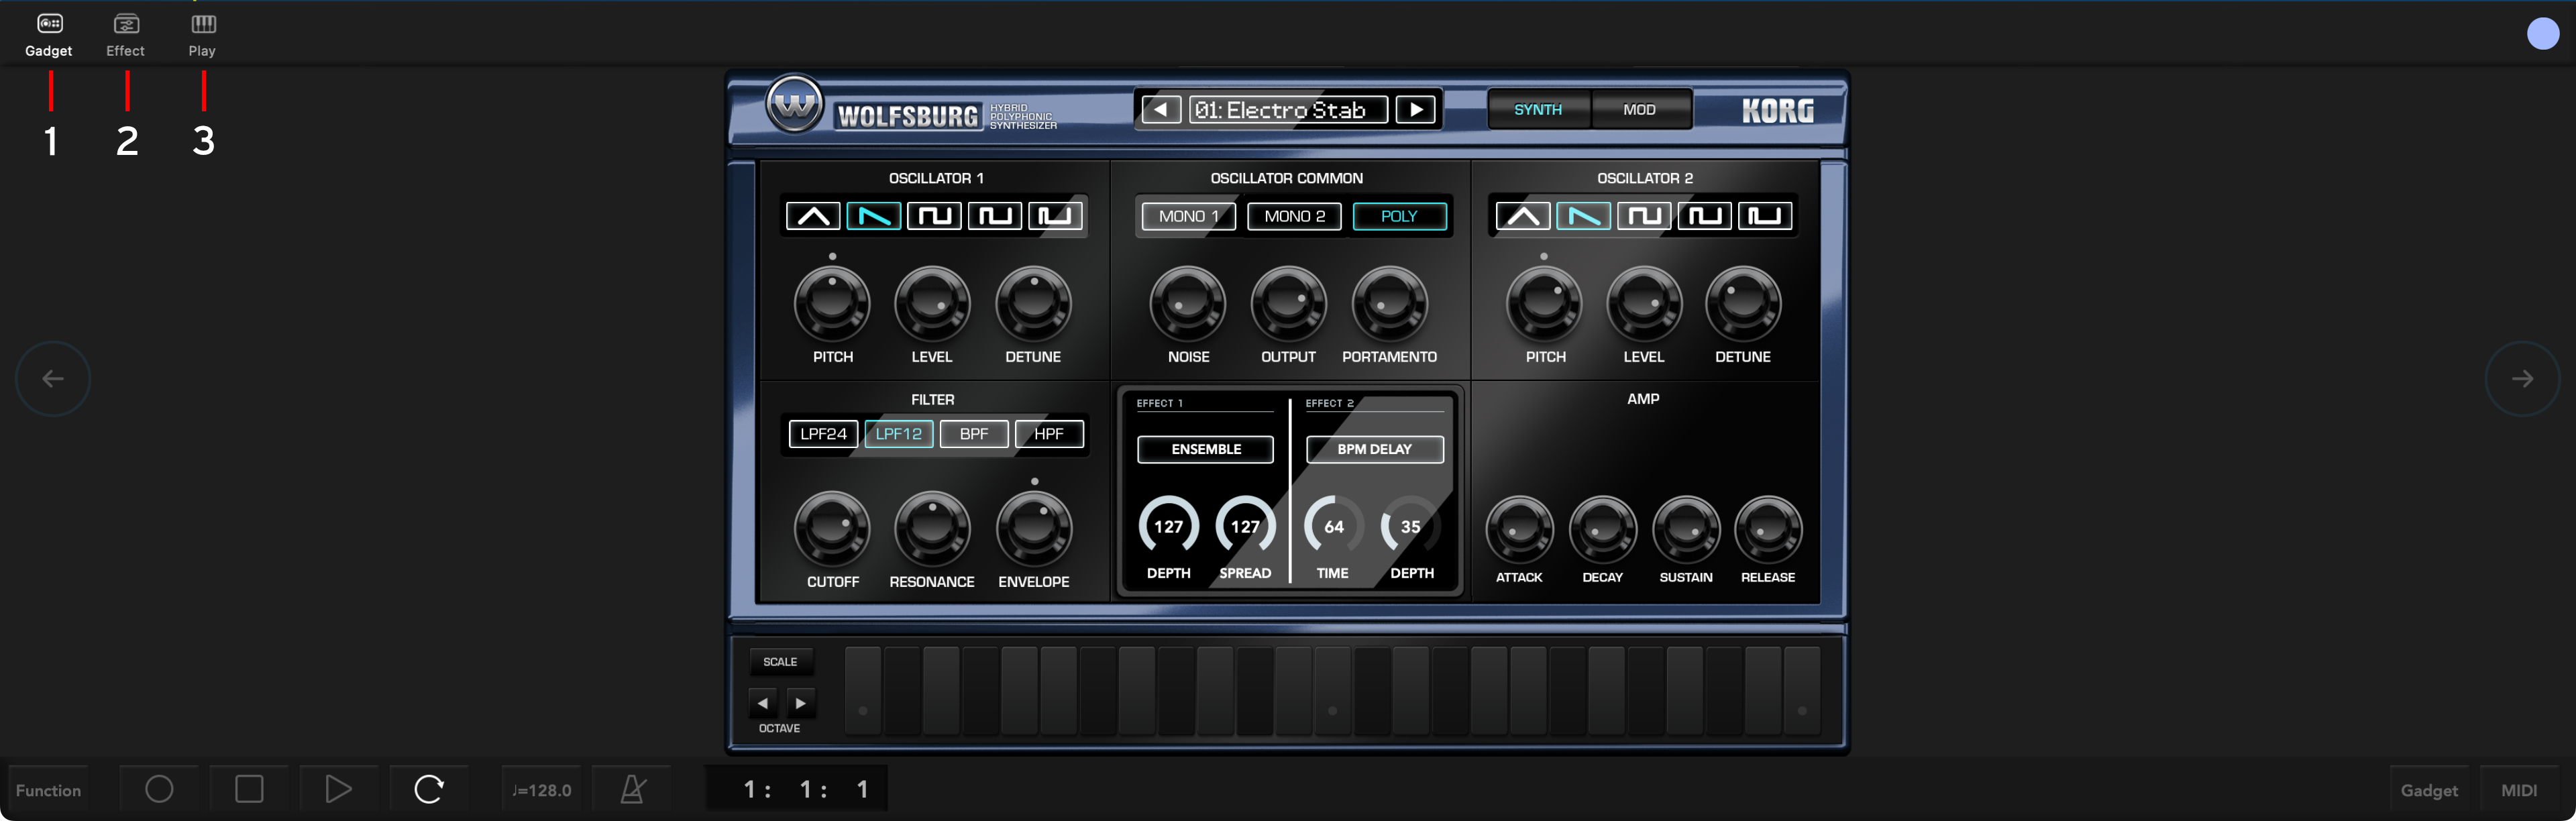This screenshot has height=821, width=2576.
Task: Click the PORTAMENTO knob
Action: pyautogui.click(x=1390, y=303)
